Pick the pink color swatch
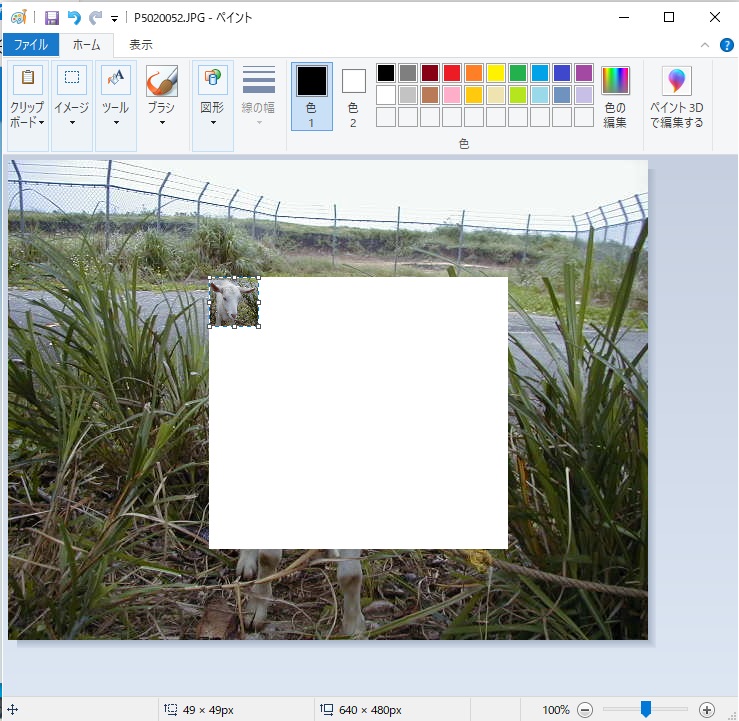The width and height of the screenshot is (739, 721). click(x=452, y=95)
